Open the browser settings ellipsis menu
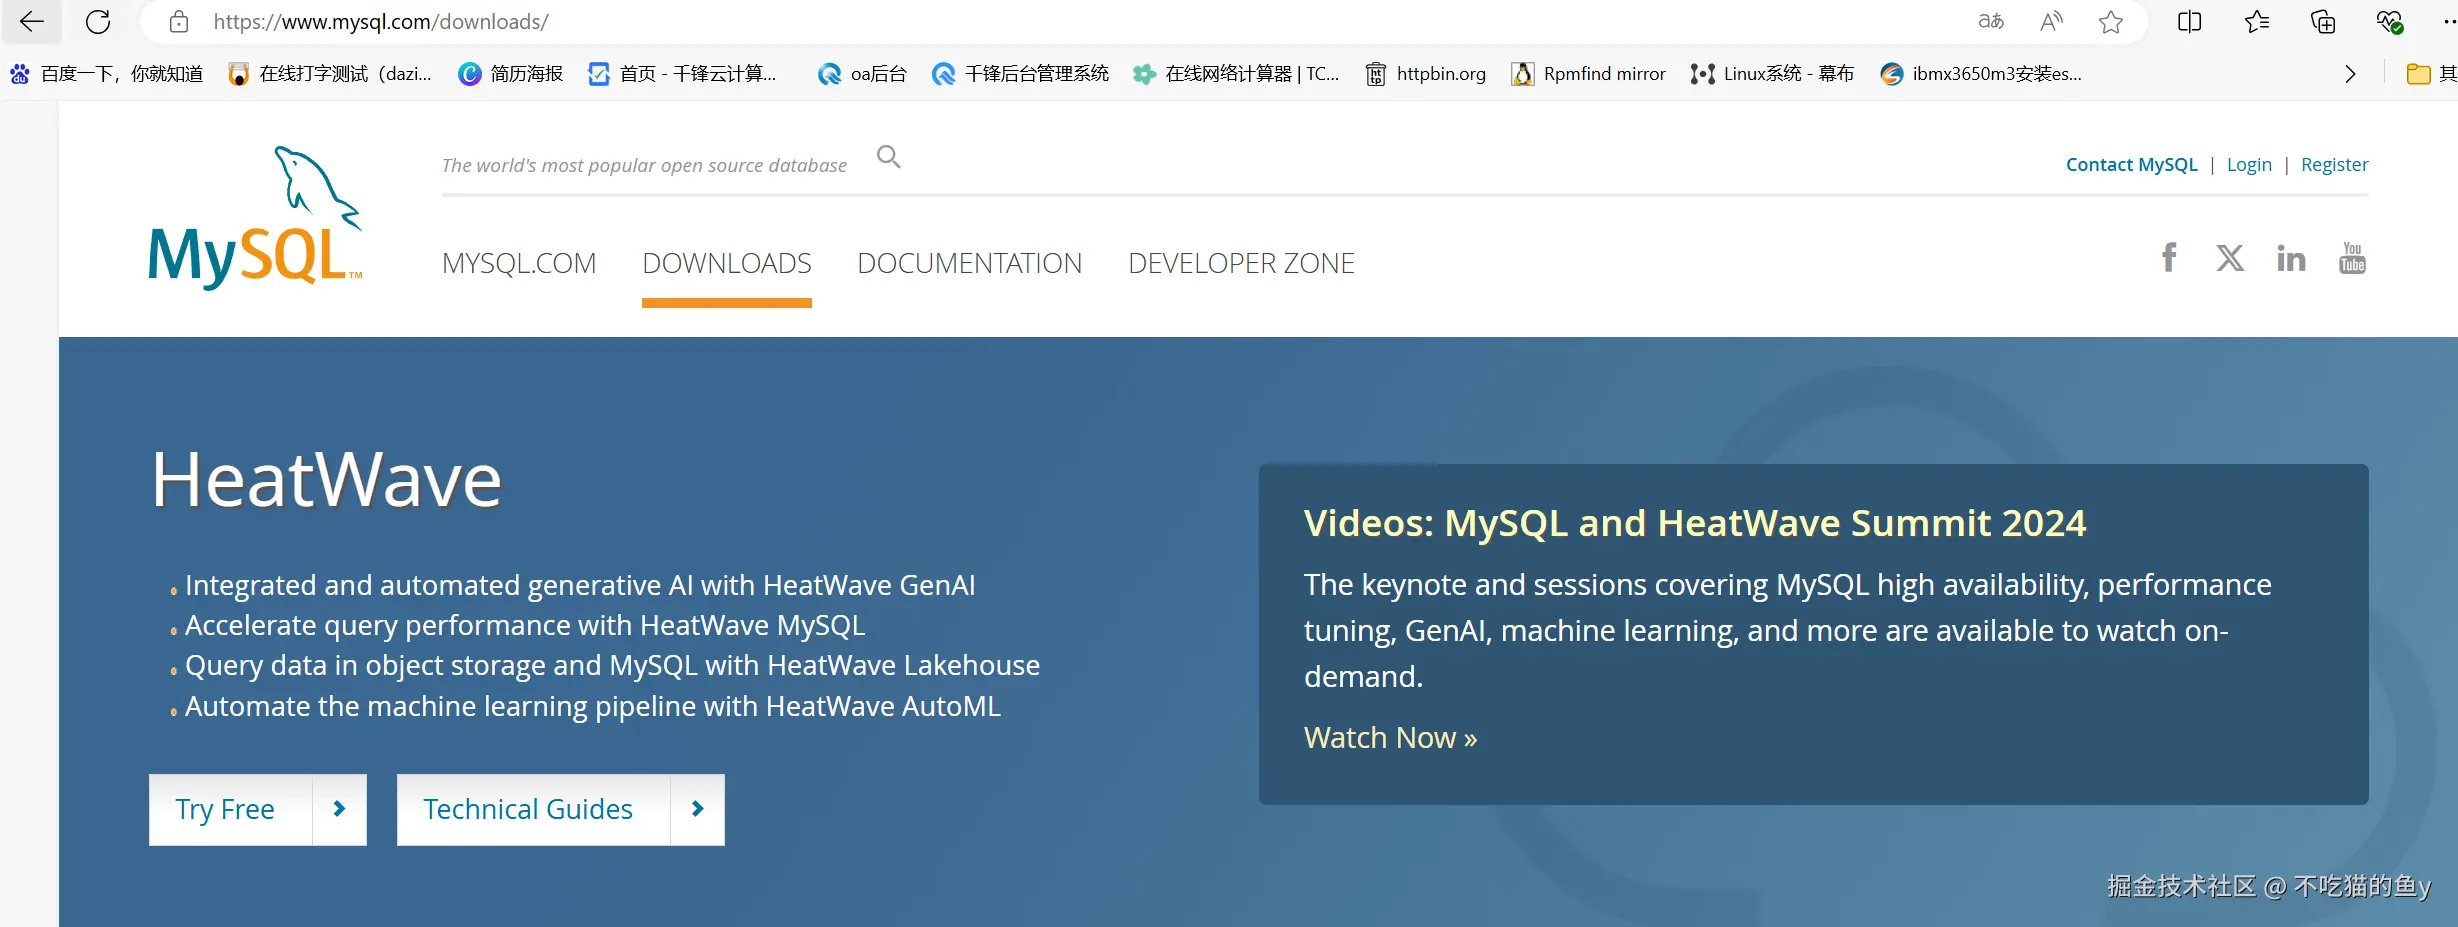The image size is (2458, 927). (2449, 22)
